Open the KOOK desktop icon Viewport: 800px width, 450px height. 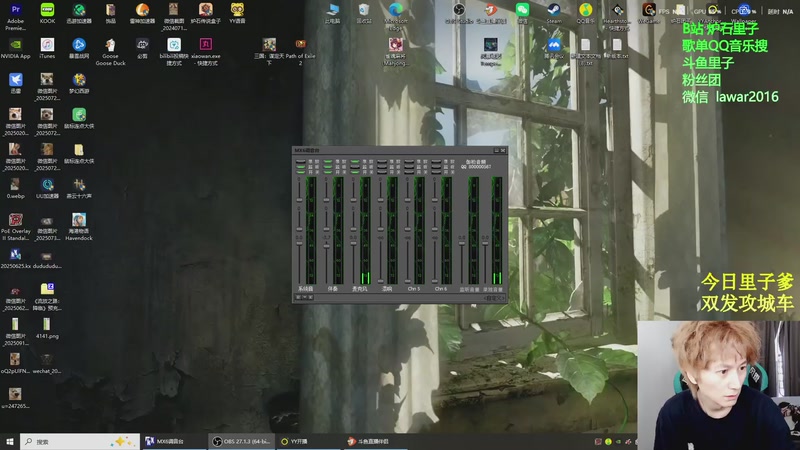pos(47,13)
